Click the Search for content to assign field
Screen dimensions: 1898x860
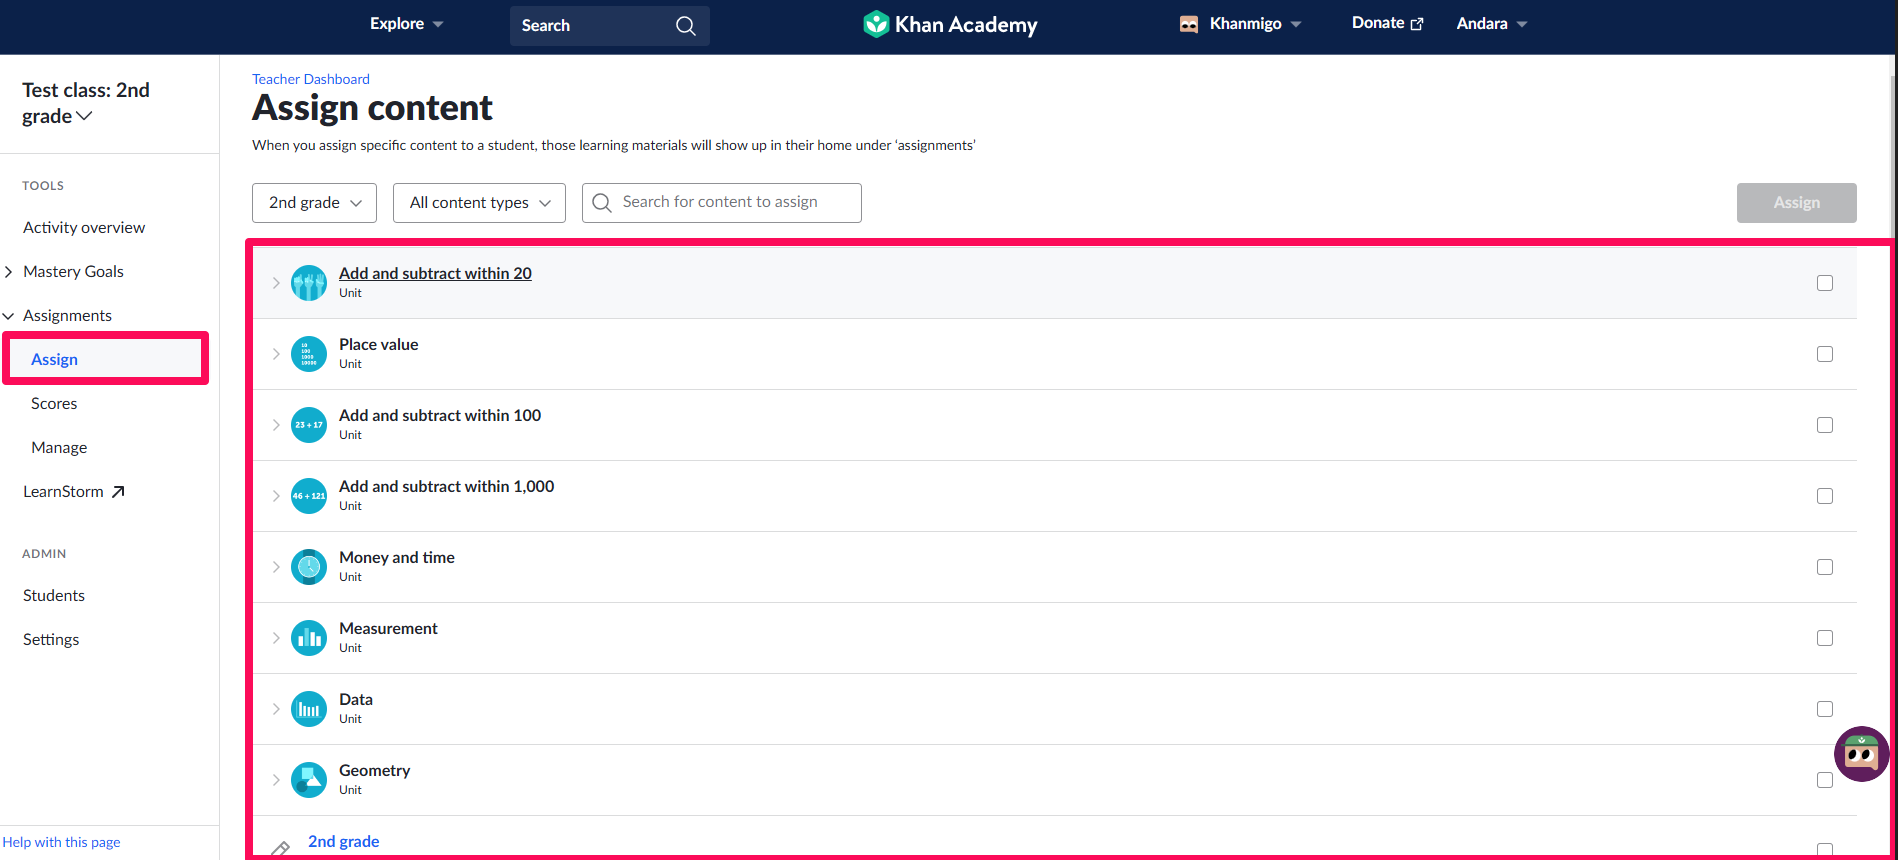[x=722, y=203]
